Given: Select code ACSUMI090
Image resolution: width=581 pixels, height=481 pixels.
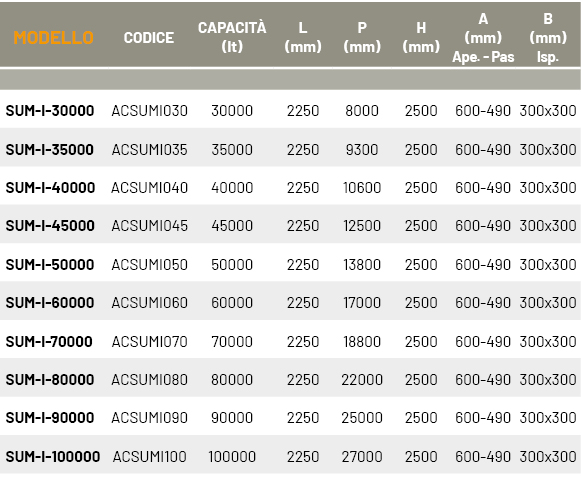Looking at the screenshot, I should (x=150, y=418).
